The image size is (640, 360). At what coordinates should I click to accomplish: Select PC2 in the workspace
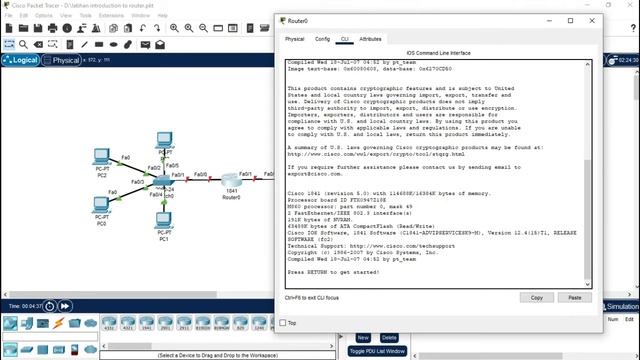(x=102, y=157)
